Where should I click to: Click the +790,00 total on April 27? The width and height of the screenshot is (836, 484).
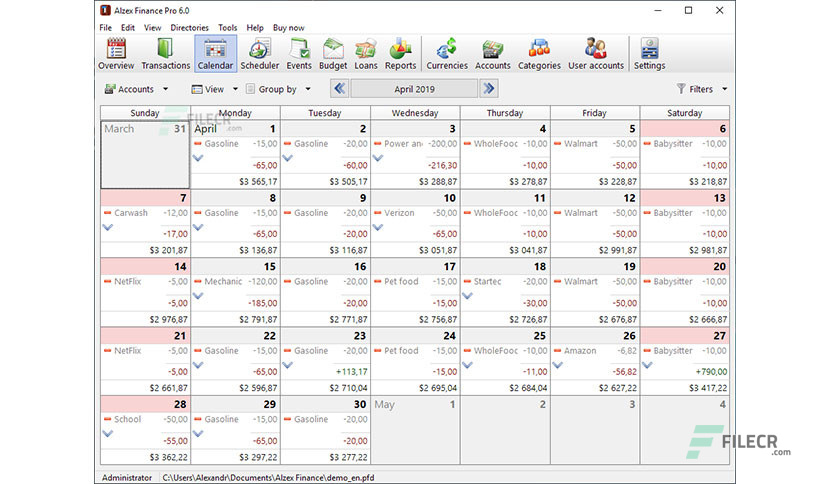(x=711, y=372)
